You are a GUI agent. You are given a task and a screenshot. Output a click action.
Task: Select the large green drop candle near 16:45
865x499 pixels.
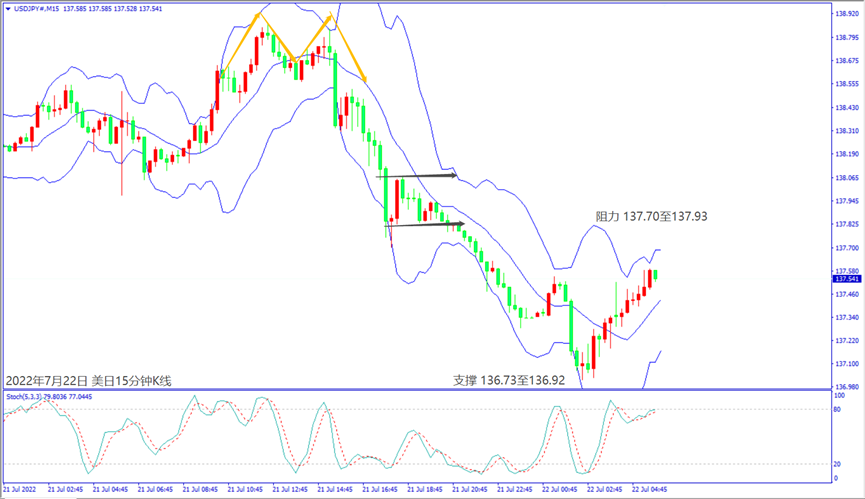tap(384, 195)
